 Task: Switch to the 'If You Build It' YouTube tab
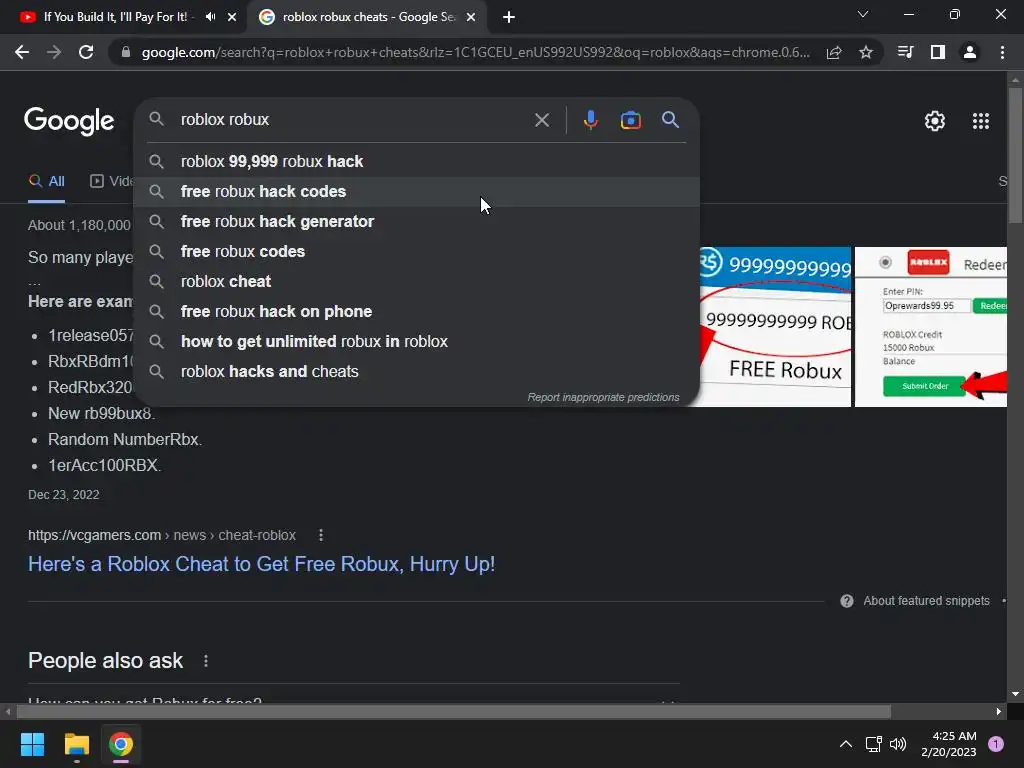[114, 17]
